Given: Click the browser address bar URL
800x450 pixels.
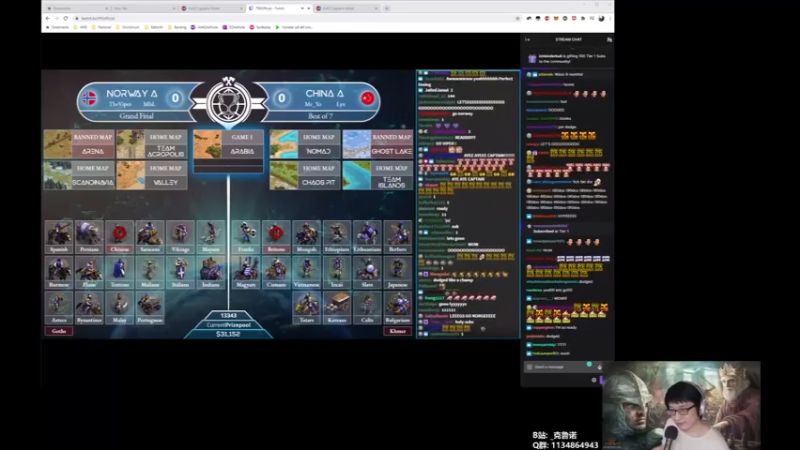Looking at the screenshot, I should point(98,18).
